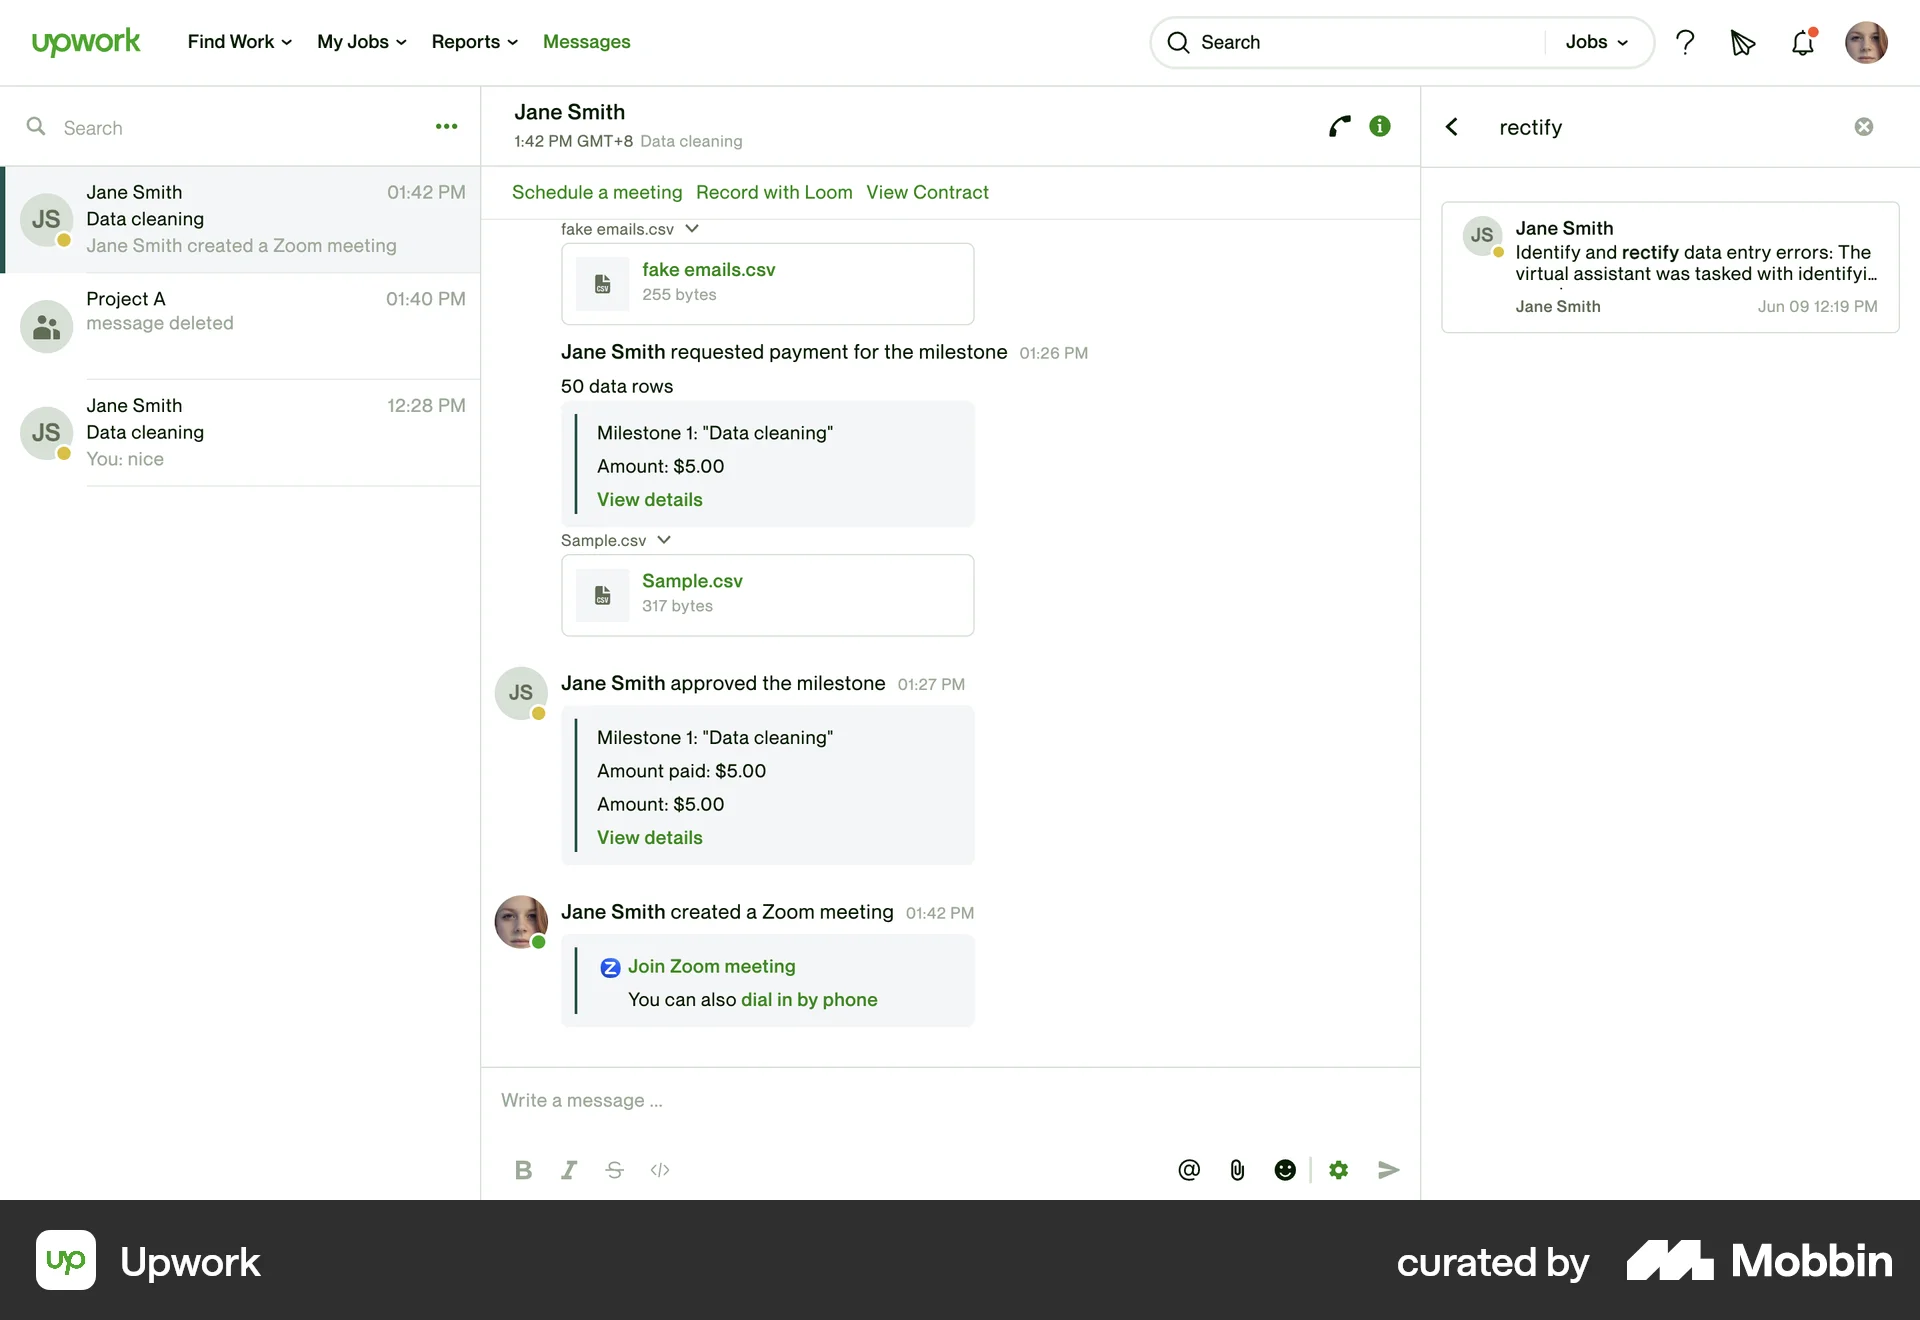The width and height of the screenshot is (1920, 1320).
Task: Open message settings gear
Action: [x=1338, y=1169]
